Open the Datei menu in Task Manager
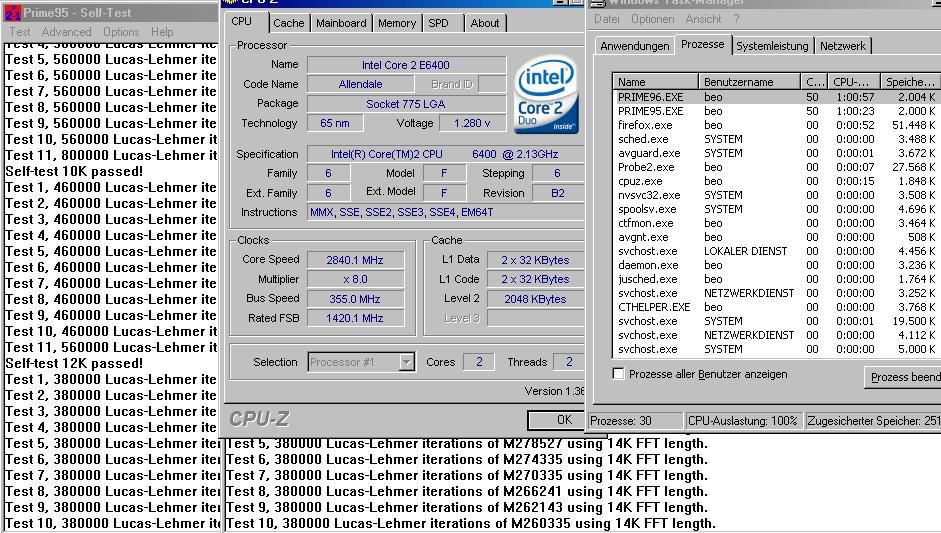Screen dimensions: 941x533 [607, 19]
